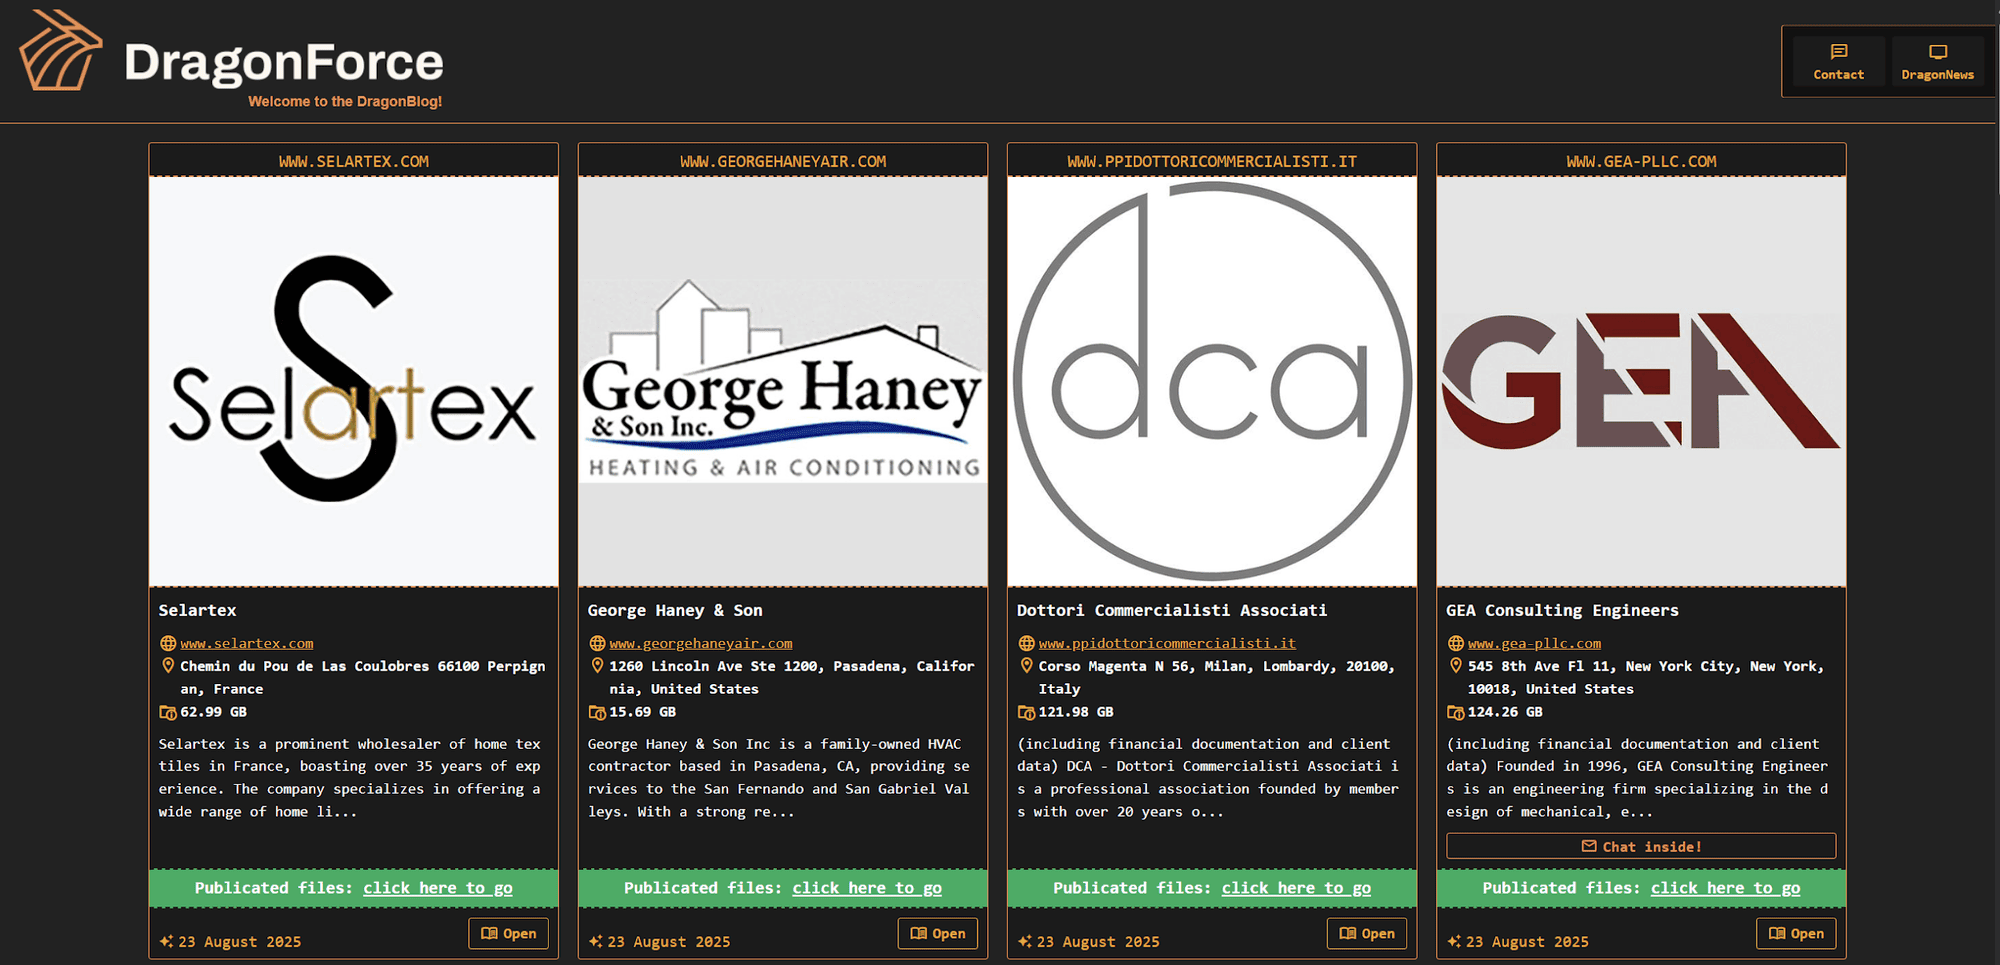Viewport: 2000px width, 965px height.
Task: Select the Selartex logo thumbnail
Action: click(354, 382)
